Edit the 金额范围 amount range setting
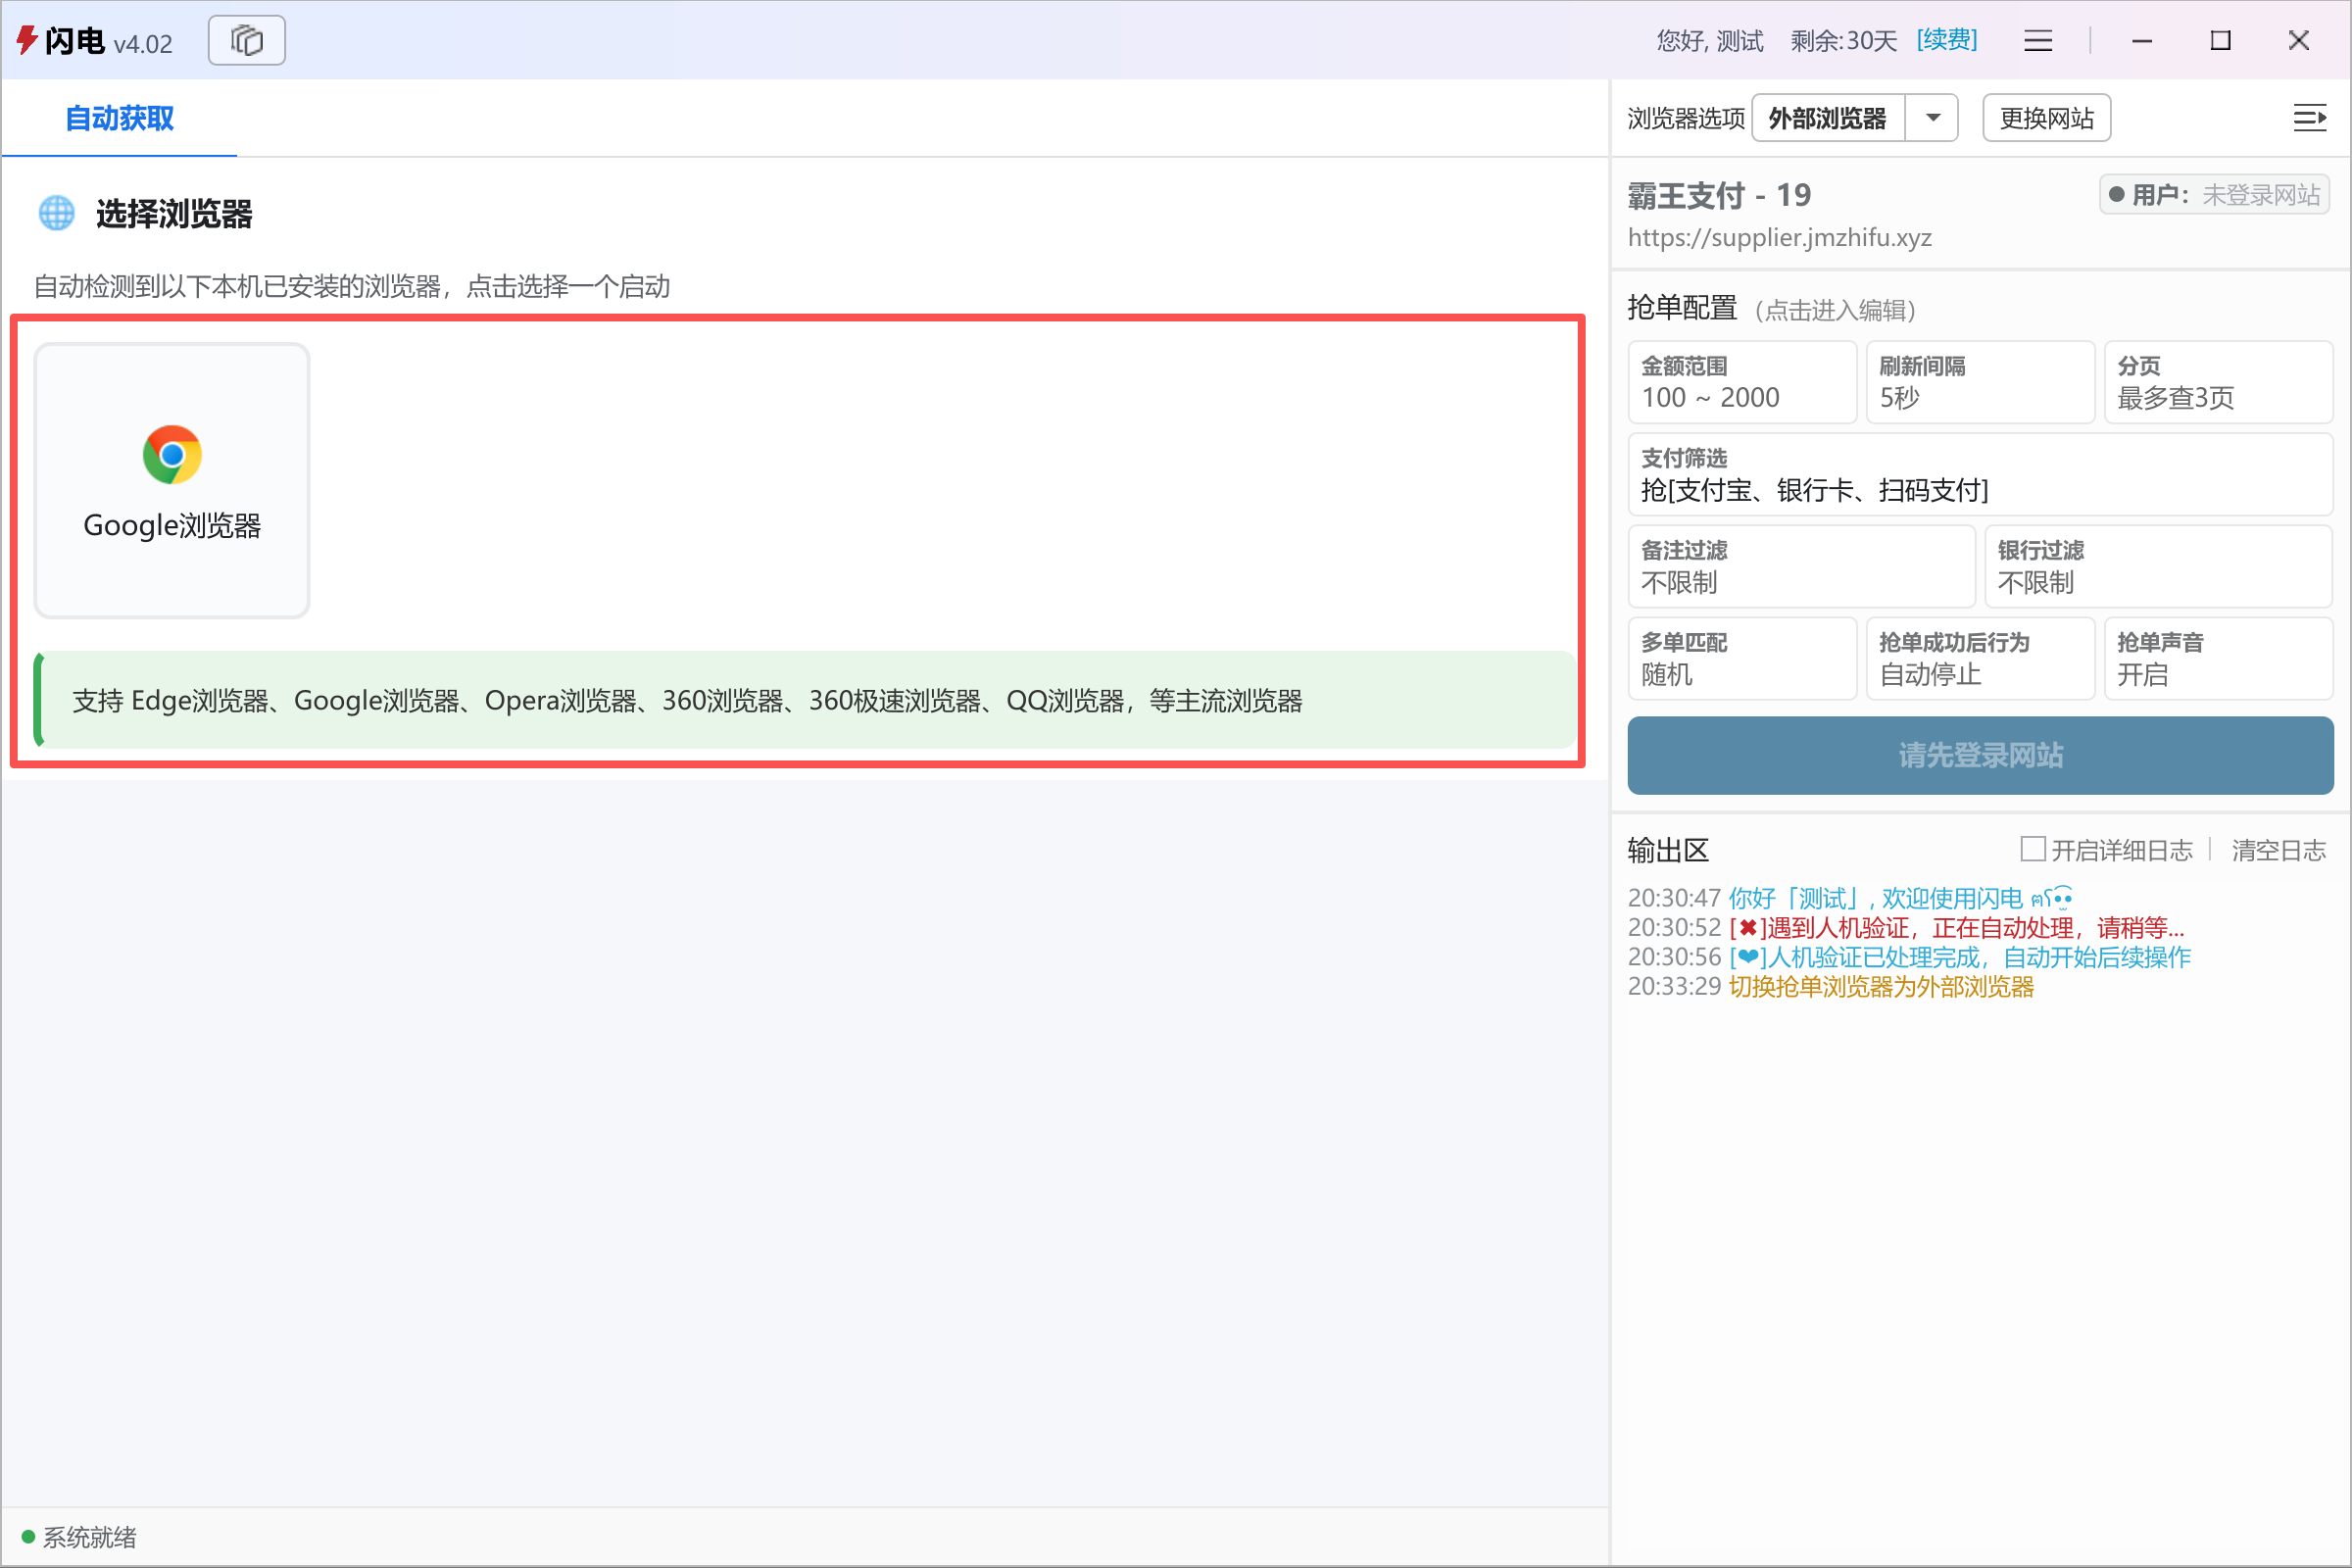Screen dimensions: 2352x1568 click(x=1742, y=382)
